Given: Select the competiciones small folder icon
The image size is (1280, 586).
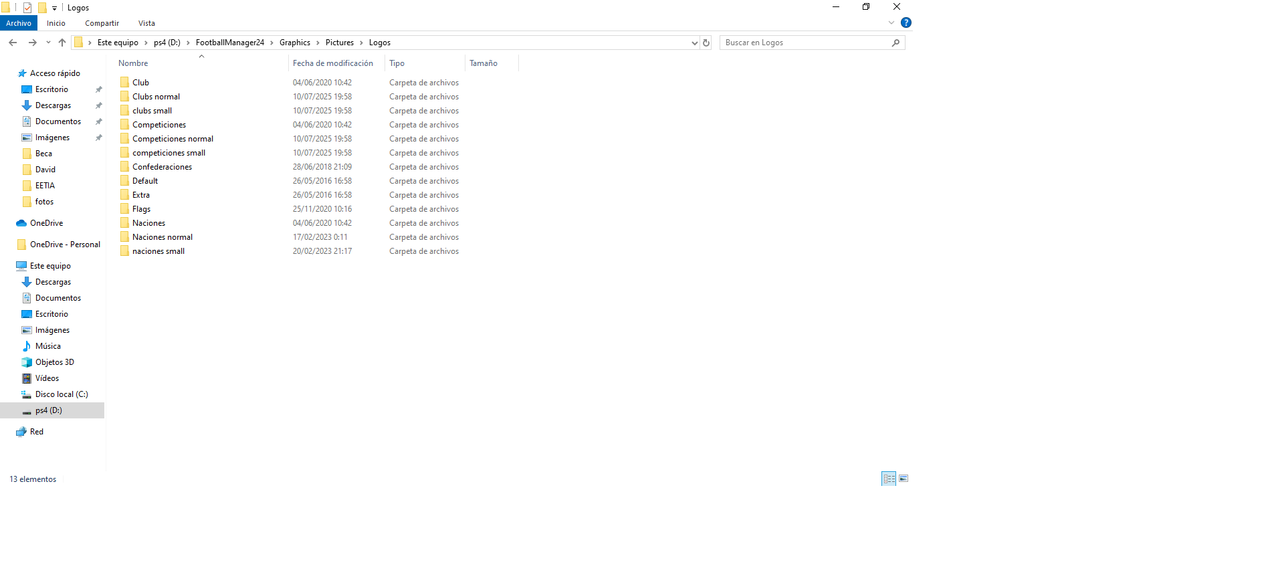Looking at the screenshot, I should [125, 153].
